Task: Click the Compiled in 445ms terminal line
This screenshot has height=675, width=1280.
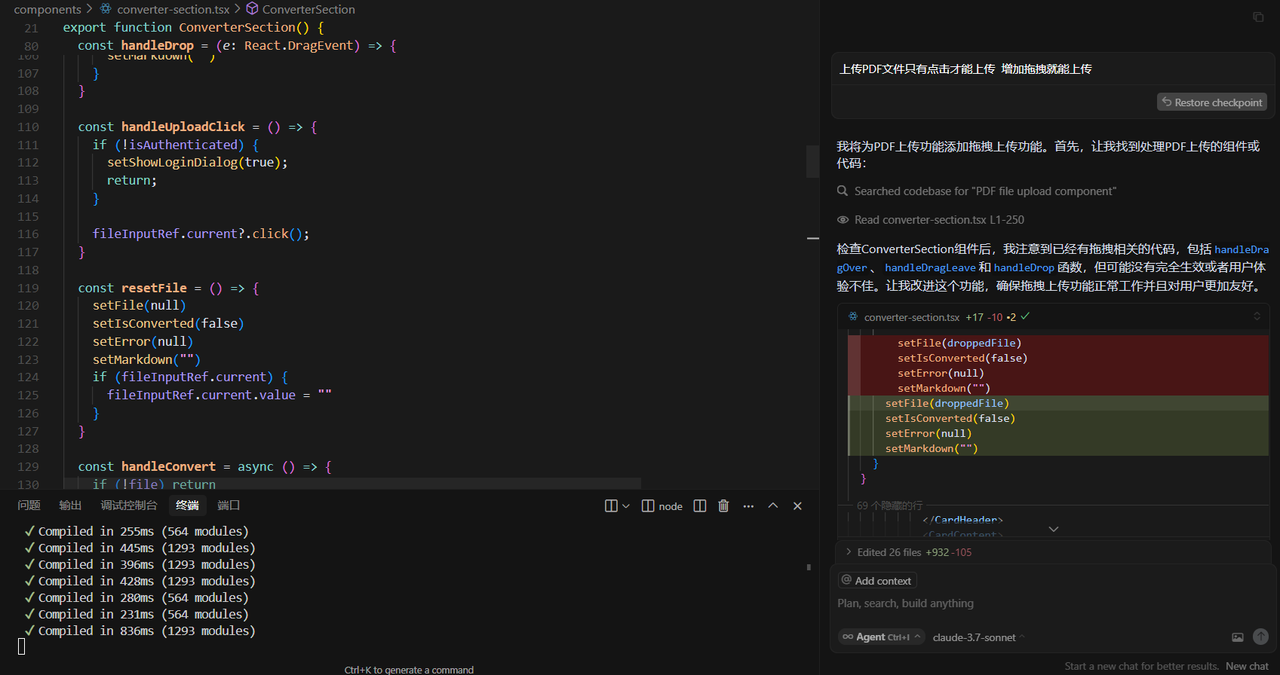Action: [140, 548]
